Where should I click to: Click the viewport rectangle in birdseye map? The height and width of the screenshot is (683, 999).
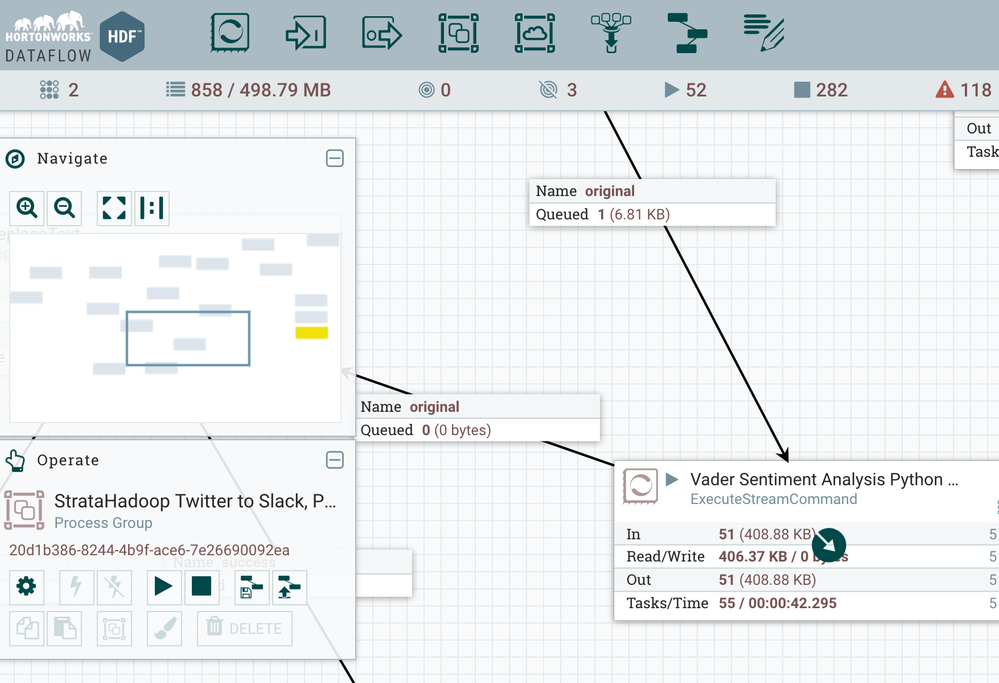click(188, 338)
